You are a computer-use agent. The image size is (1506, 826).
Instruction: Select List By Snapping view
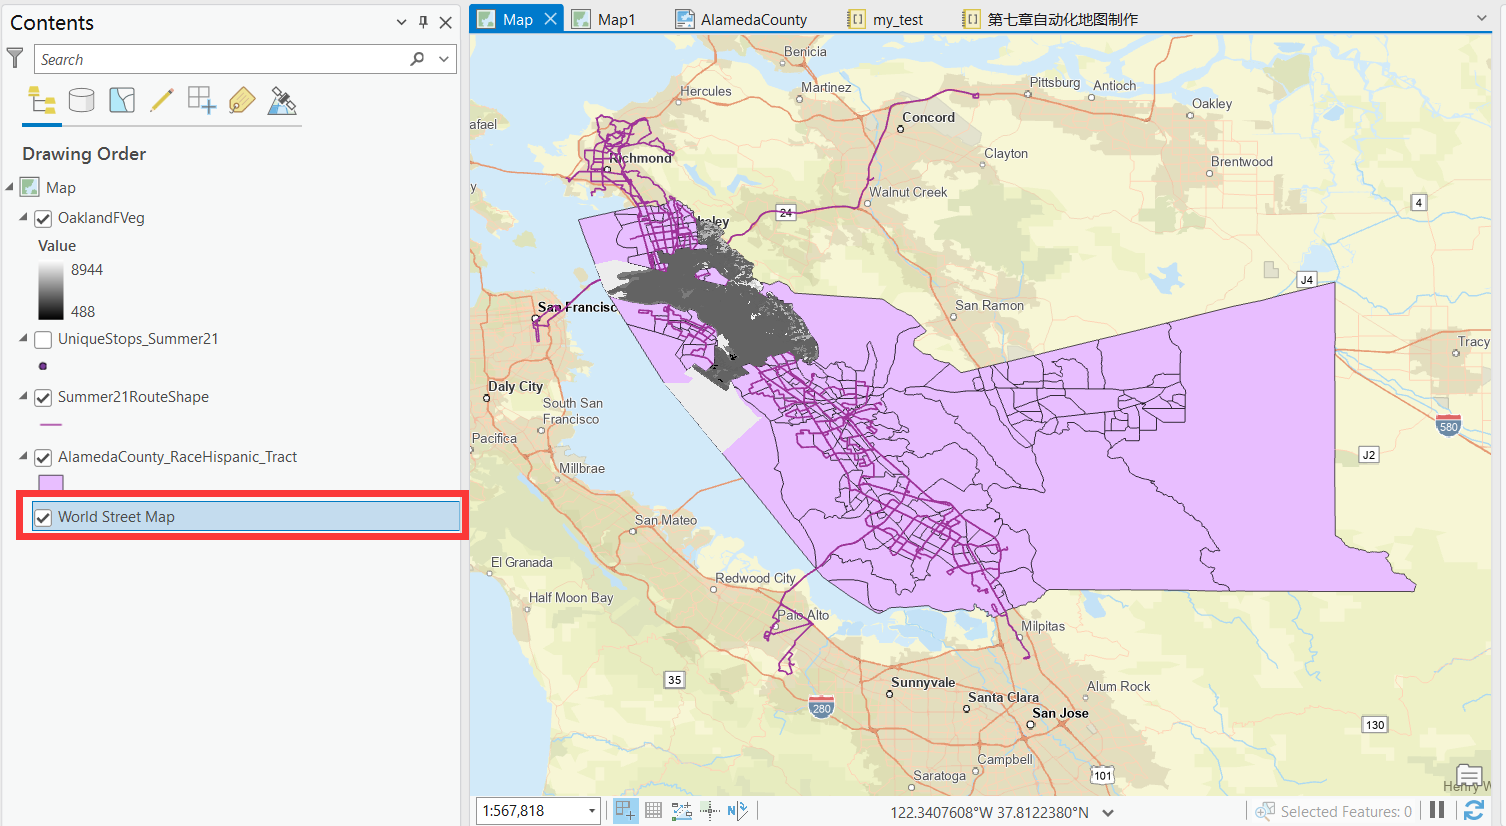click(202, 100)
